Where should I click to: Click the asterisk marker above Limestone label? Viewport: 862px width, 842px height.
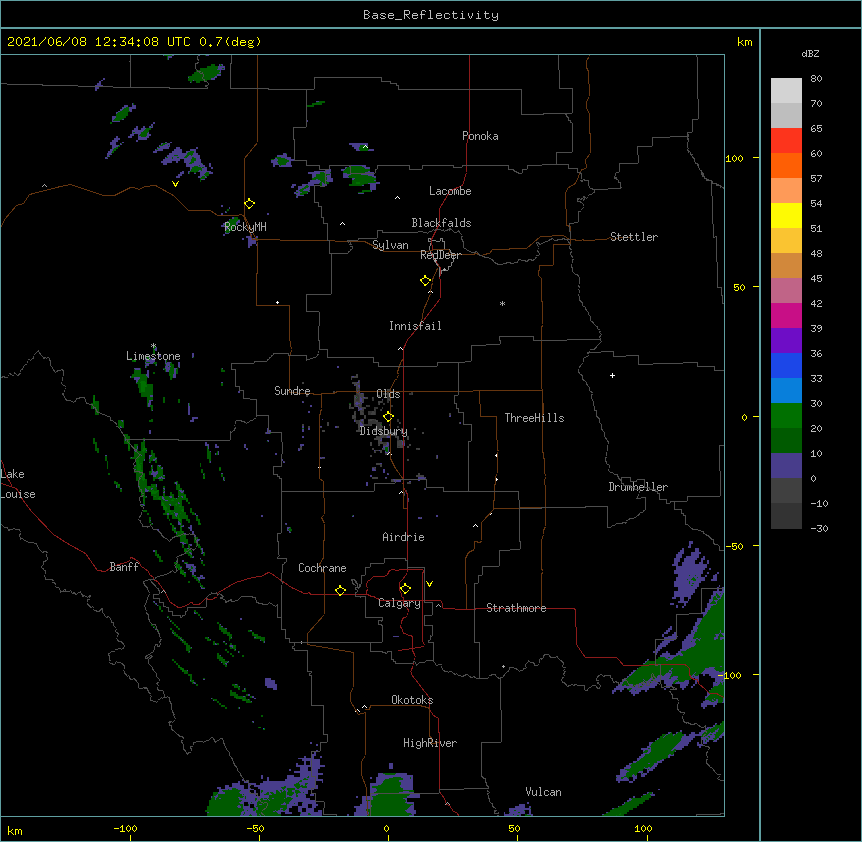coord(153,346)
